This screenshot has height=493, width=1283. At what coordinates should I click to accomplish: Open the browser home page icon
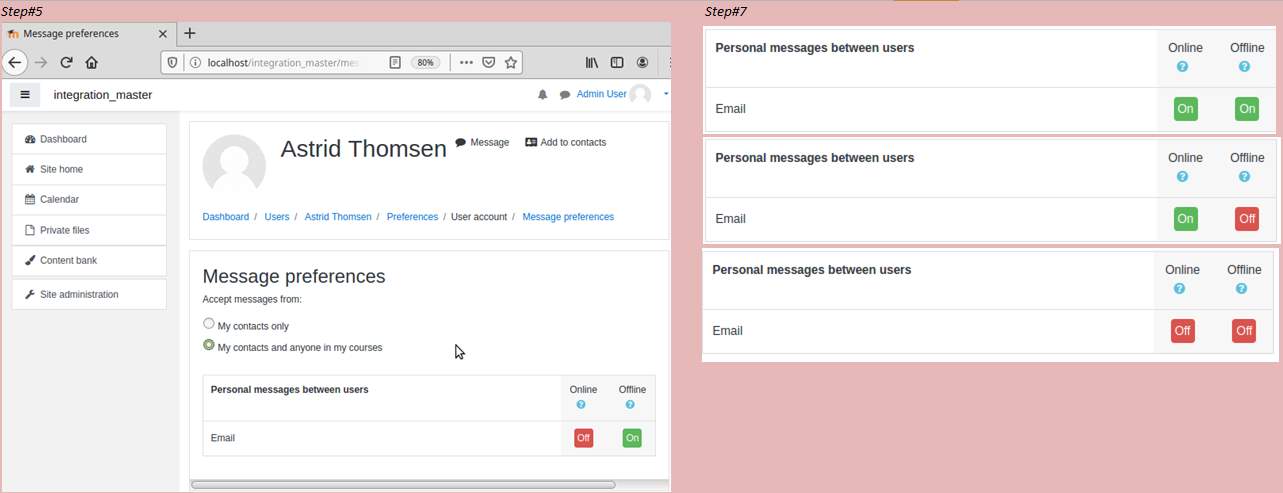pos(91,62)
